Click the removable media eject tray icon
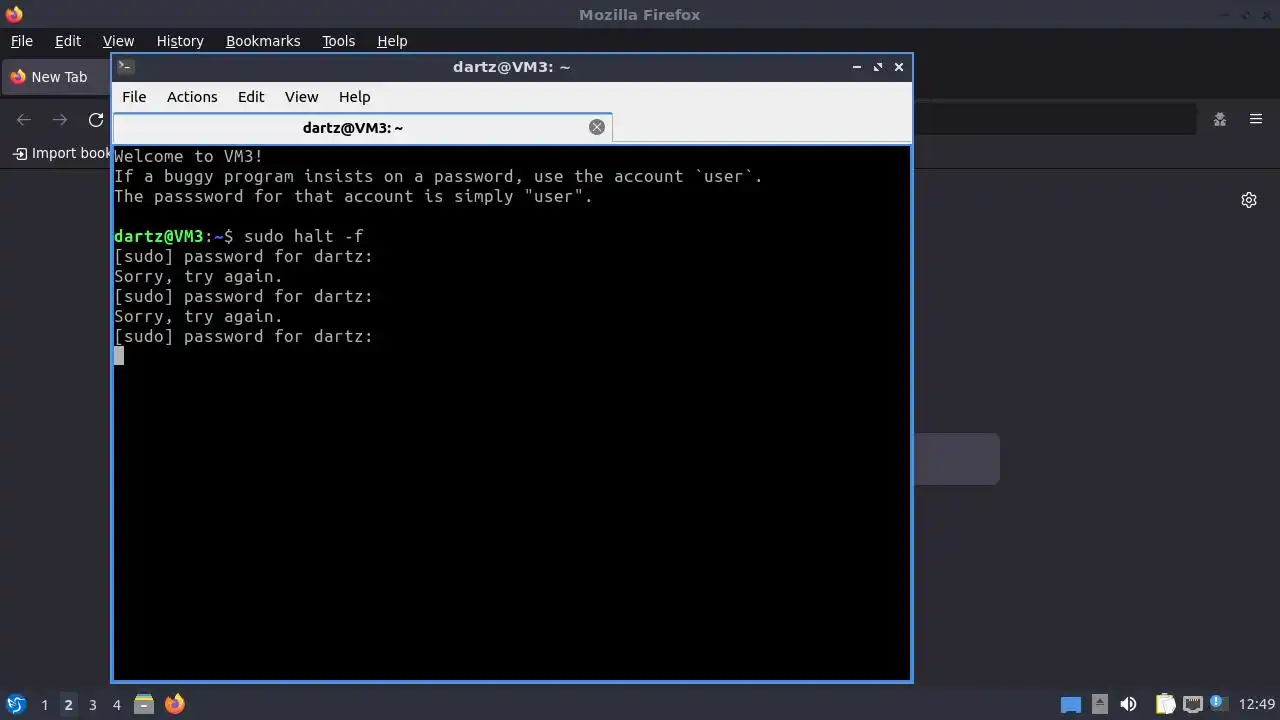This screenshot has height=720, width=1280. (x=1100, y=704)
